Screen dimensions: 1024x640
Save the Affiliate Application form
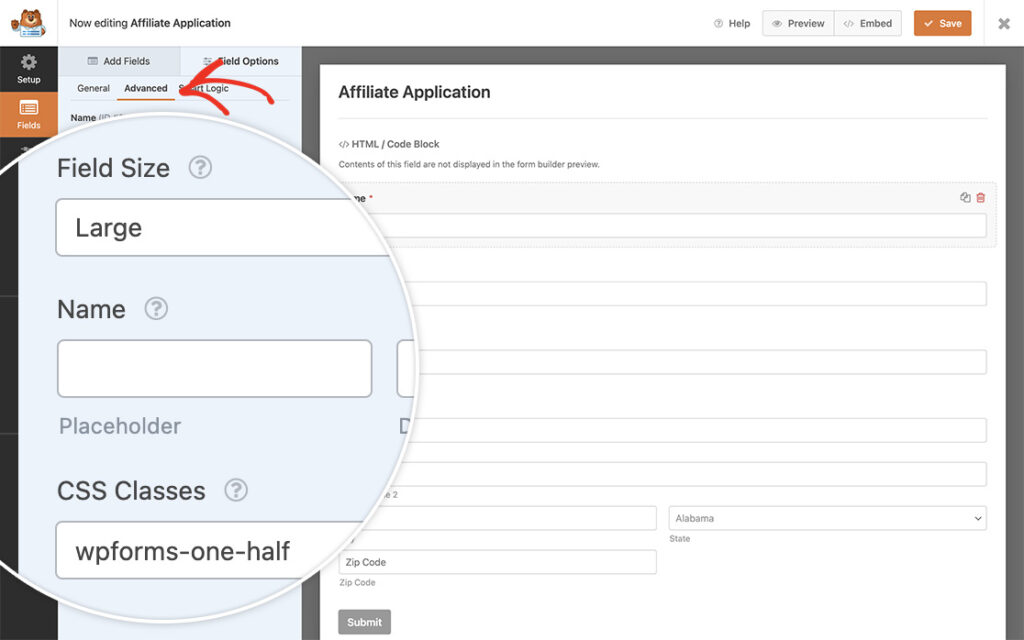pos(942,22)
